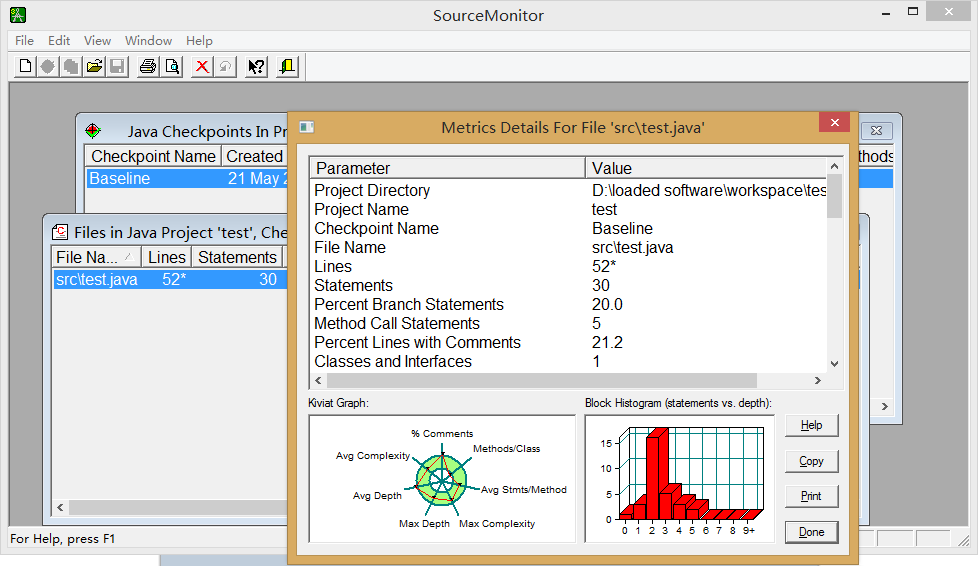Click the Parameter column header
978x566 pixels.
tap(447, 168)
